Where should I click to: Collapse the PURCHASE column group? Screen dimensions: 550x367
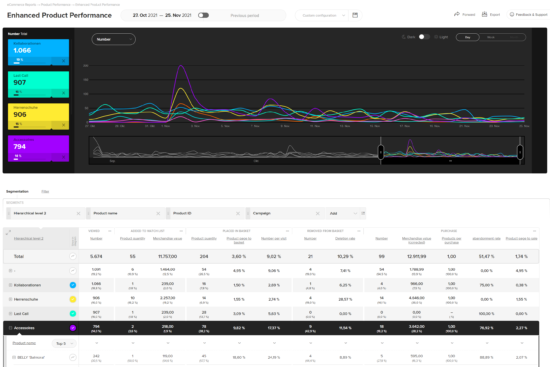(x=534, y=231)
